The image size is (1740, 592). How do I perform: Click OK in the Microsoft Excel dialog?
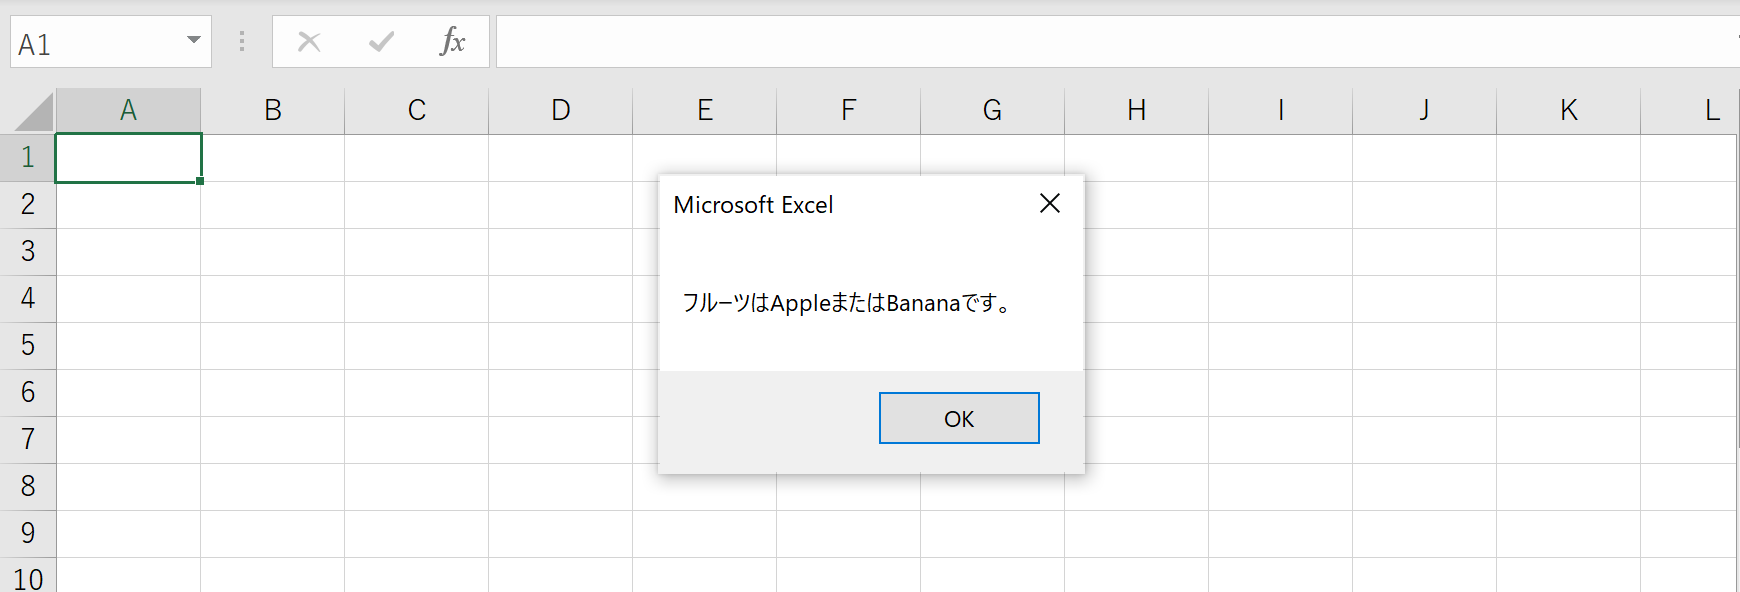[x=959, y=418]
